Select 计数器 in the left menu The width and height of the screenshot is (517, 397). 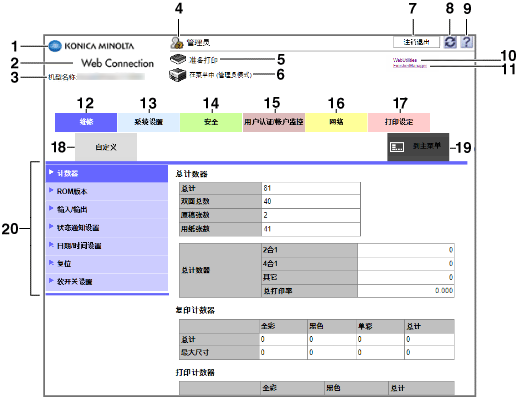tap(107, 173)
